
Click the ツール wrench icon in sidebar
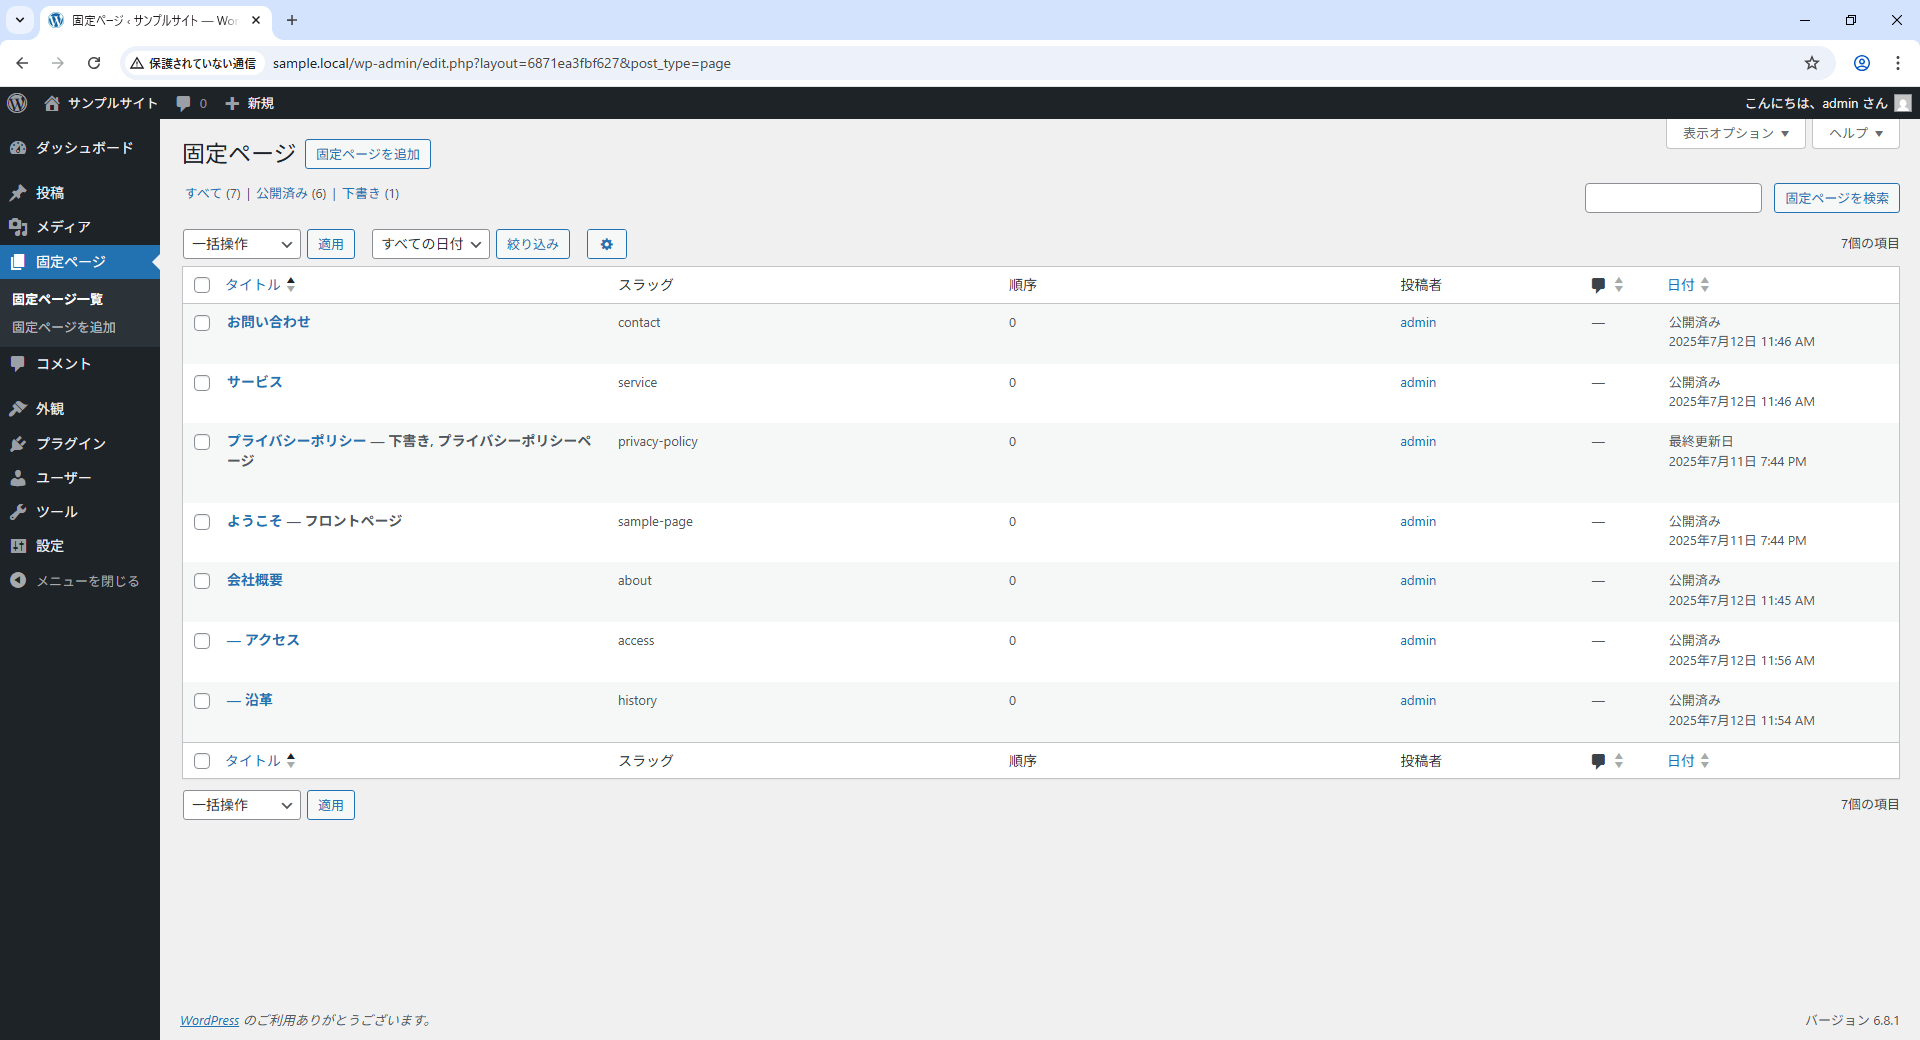click(x=18, y=512)
